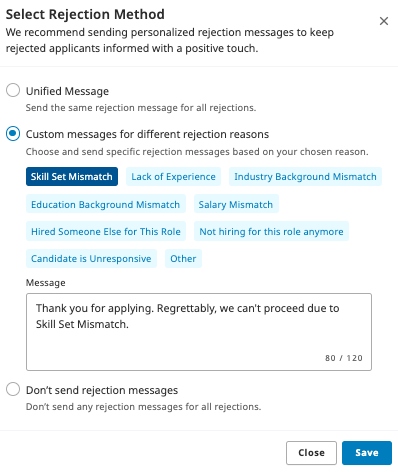
Task: Switch to Lack of Experience reason
Action: (x=173, y=176)
